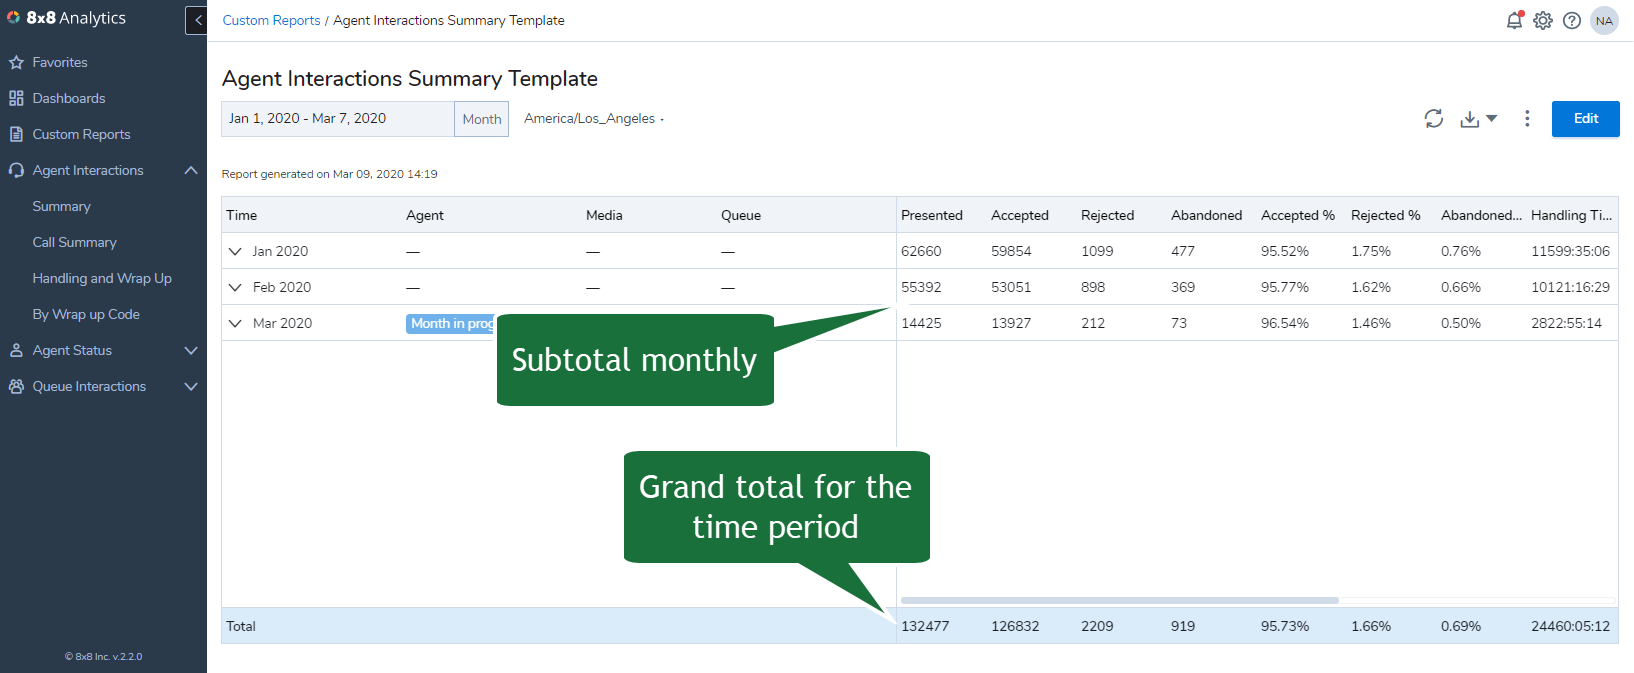Click the Jan 2020 Accepted % 95.52%

(x=1285, y=251)
